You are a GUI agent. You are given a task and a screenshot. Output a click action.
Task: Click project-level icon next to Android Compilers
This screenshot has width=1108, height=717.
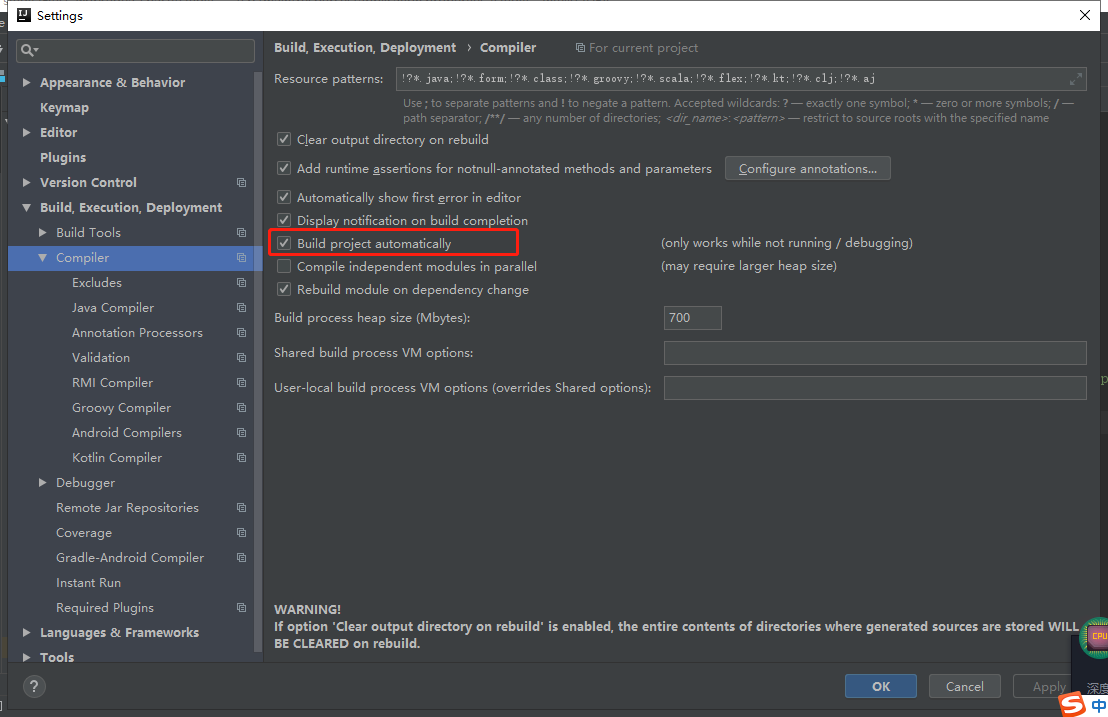[x=242, y=432]
